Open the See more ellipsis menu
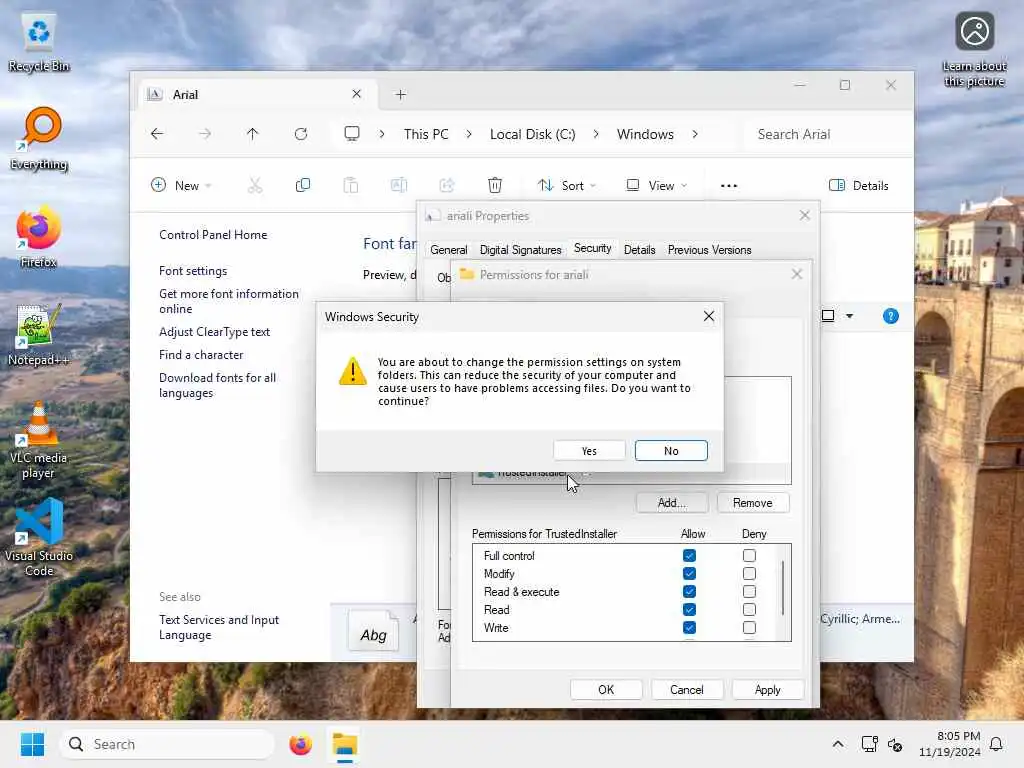 click(x=729, y=185)
